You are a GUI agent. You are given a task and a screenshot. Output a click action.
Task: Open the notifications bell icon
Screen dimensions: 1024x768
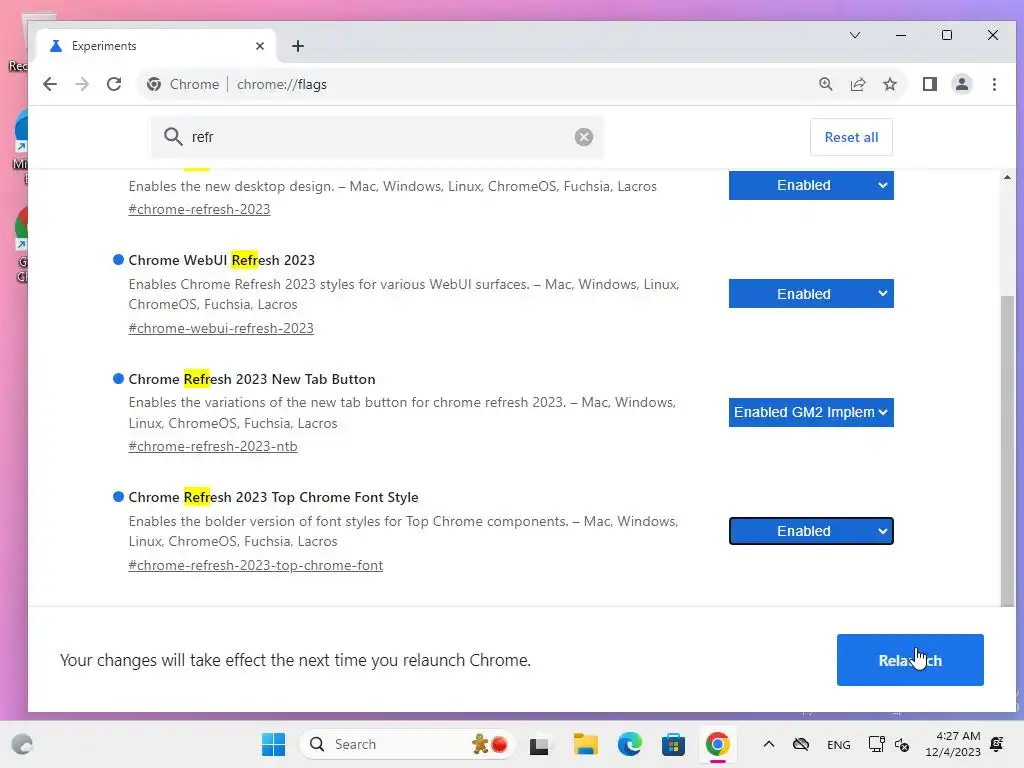click(x=997, y=744)
